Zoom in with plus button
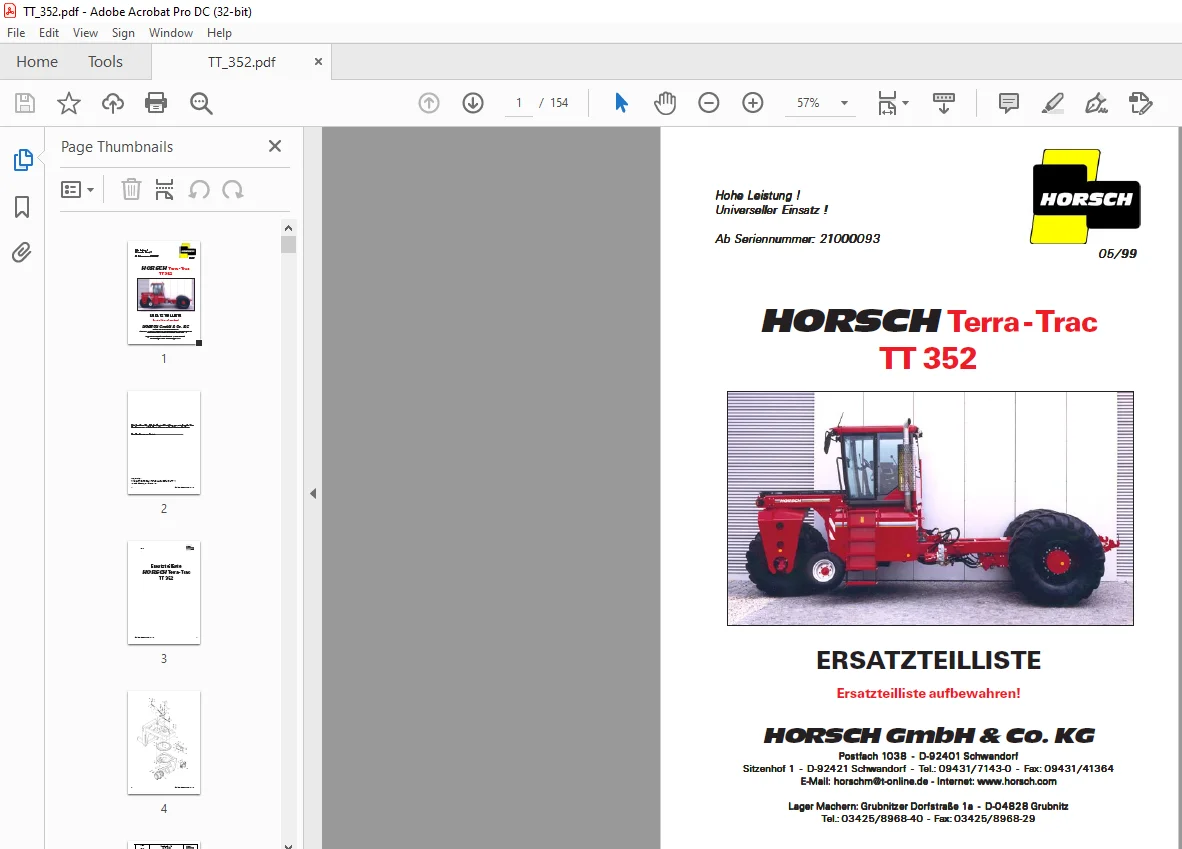This screenshot has height=849, width=1182. pos(753,103)
